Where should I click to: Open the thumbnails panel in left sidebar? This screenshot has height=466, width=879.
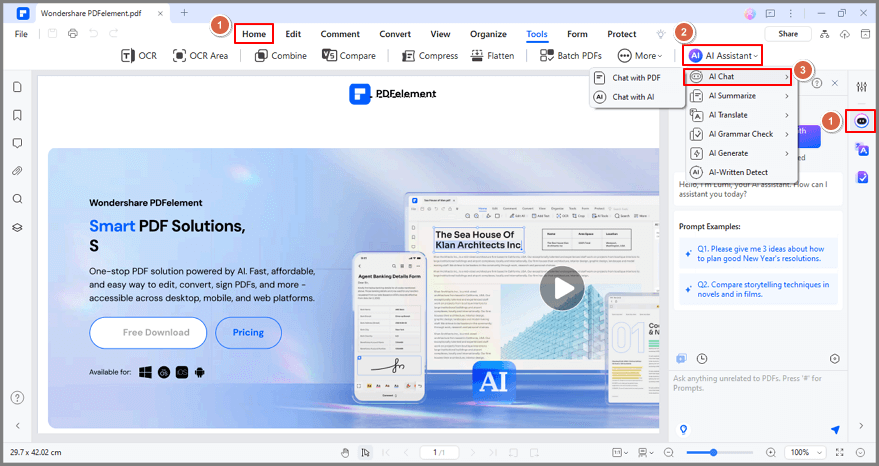pyautogui.click(x=17, y=87)
